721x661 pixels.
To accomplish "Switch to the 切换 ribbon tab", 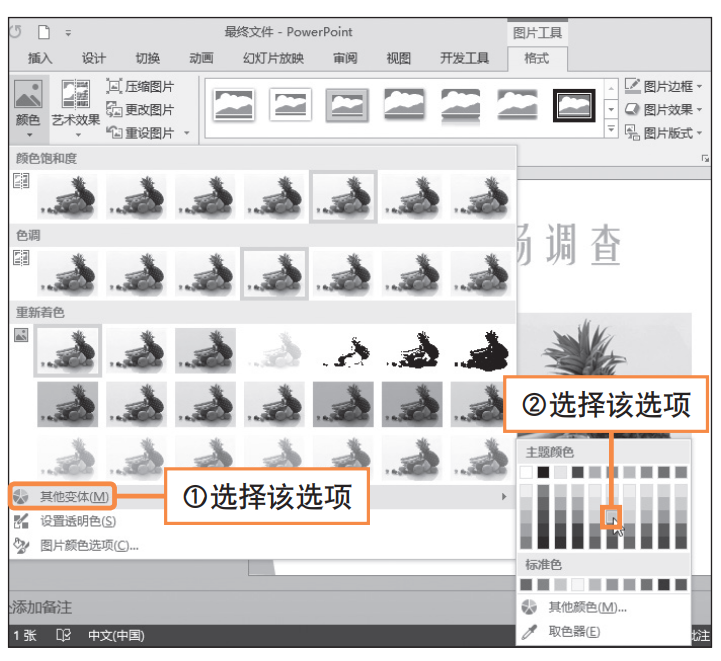I will click(x=148, y=58).
